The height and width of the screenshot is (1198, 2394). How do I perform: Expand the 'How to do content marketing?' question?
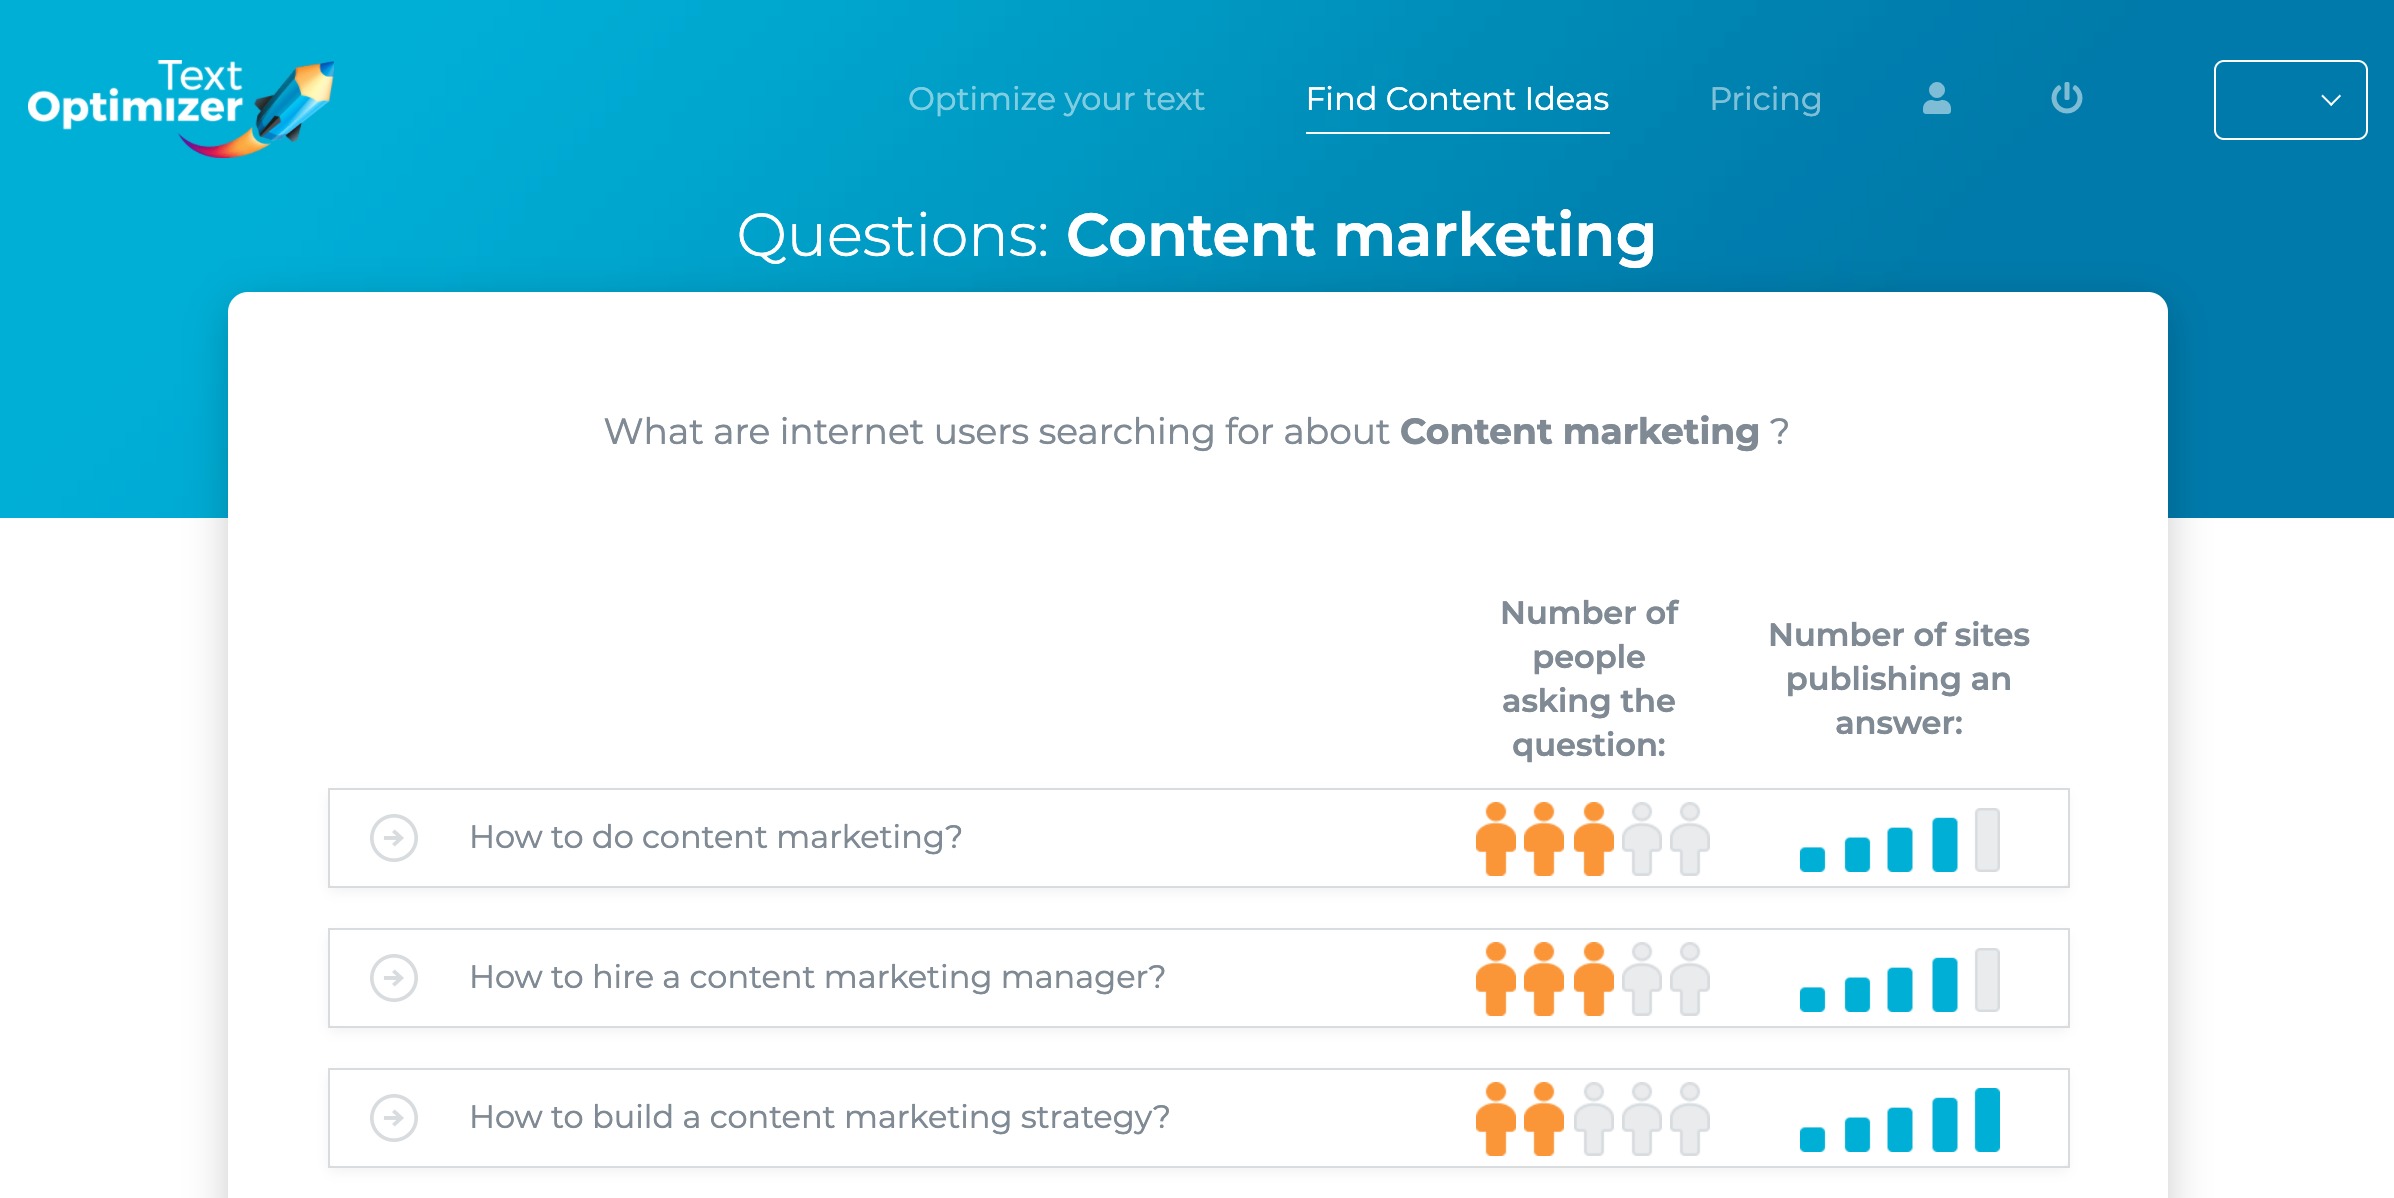(x=1198, y=838)
